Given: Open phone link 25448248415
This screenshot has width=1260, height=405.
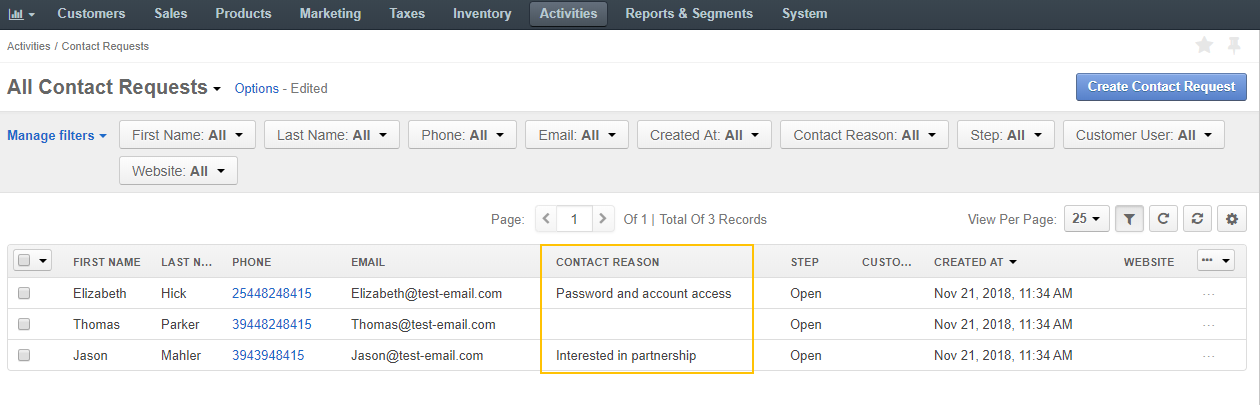Looking at the screenshot, I should pos(271,294).
